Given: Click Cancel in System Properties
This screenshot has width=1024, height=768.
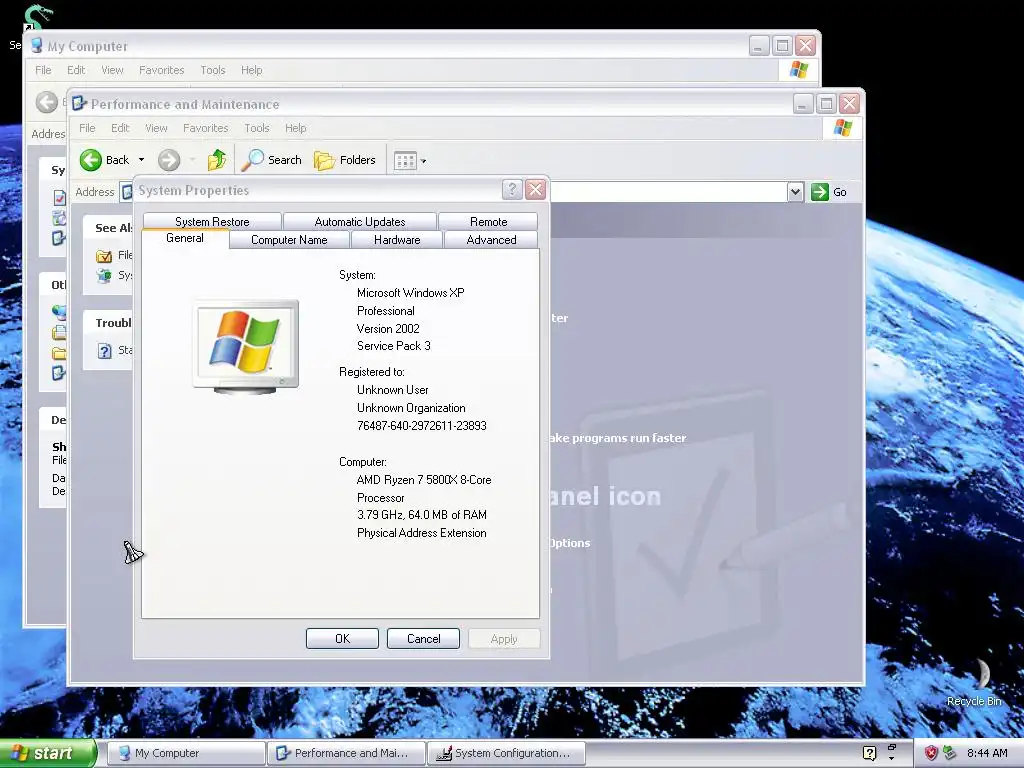Looking at the screenshot, I should [x=423, y=639].
